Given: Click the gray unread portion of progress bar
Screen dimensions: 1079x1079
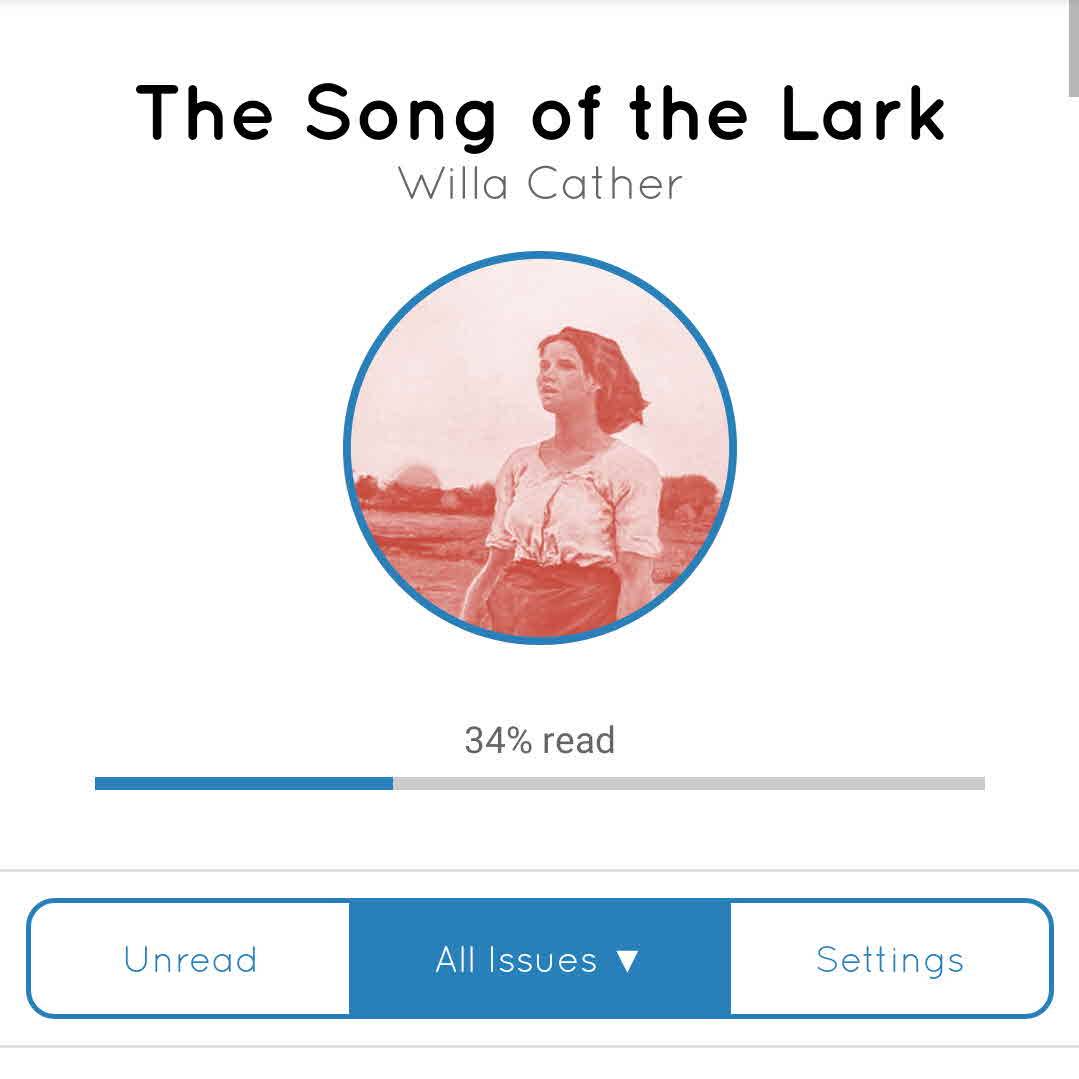Looking at the screenshot, I should (688, 783).
